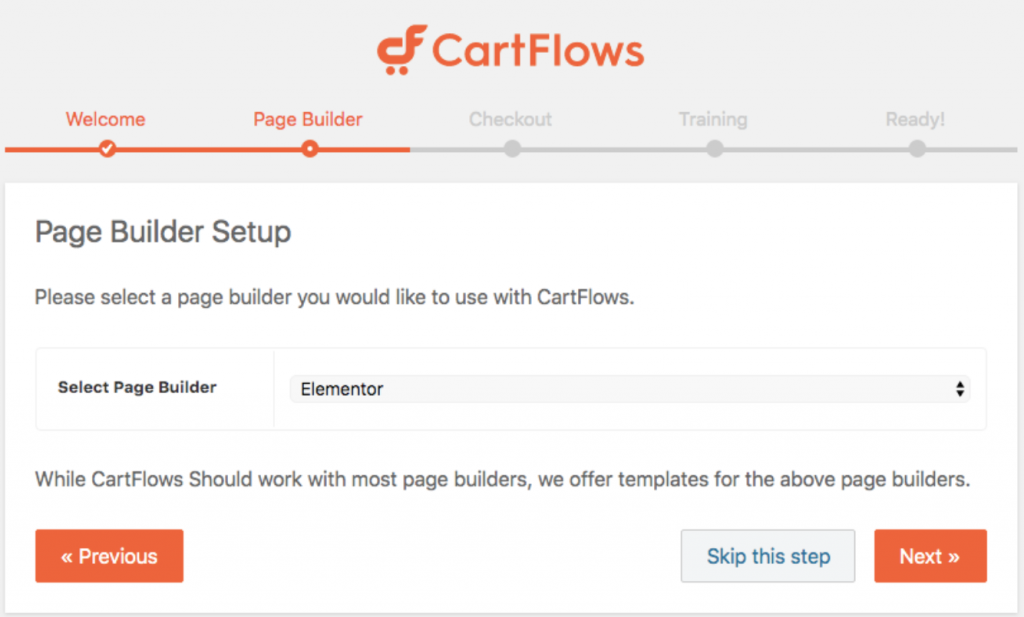Click the Page Builder Setup heading
The width and height of the screenshot is (1024, 617).
click(163, 232)
